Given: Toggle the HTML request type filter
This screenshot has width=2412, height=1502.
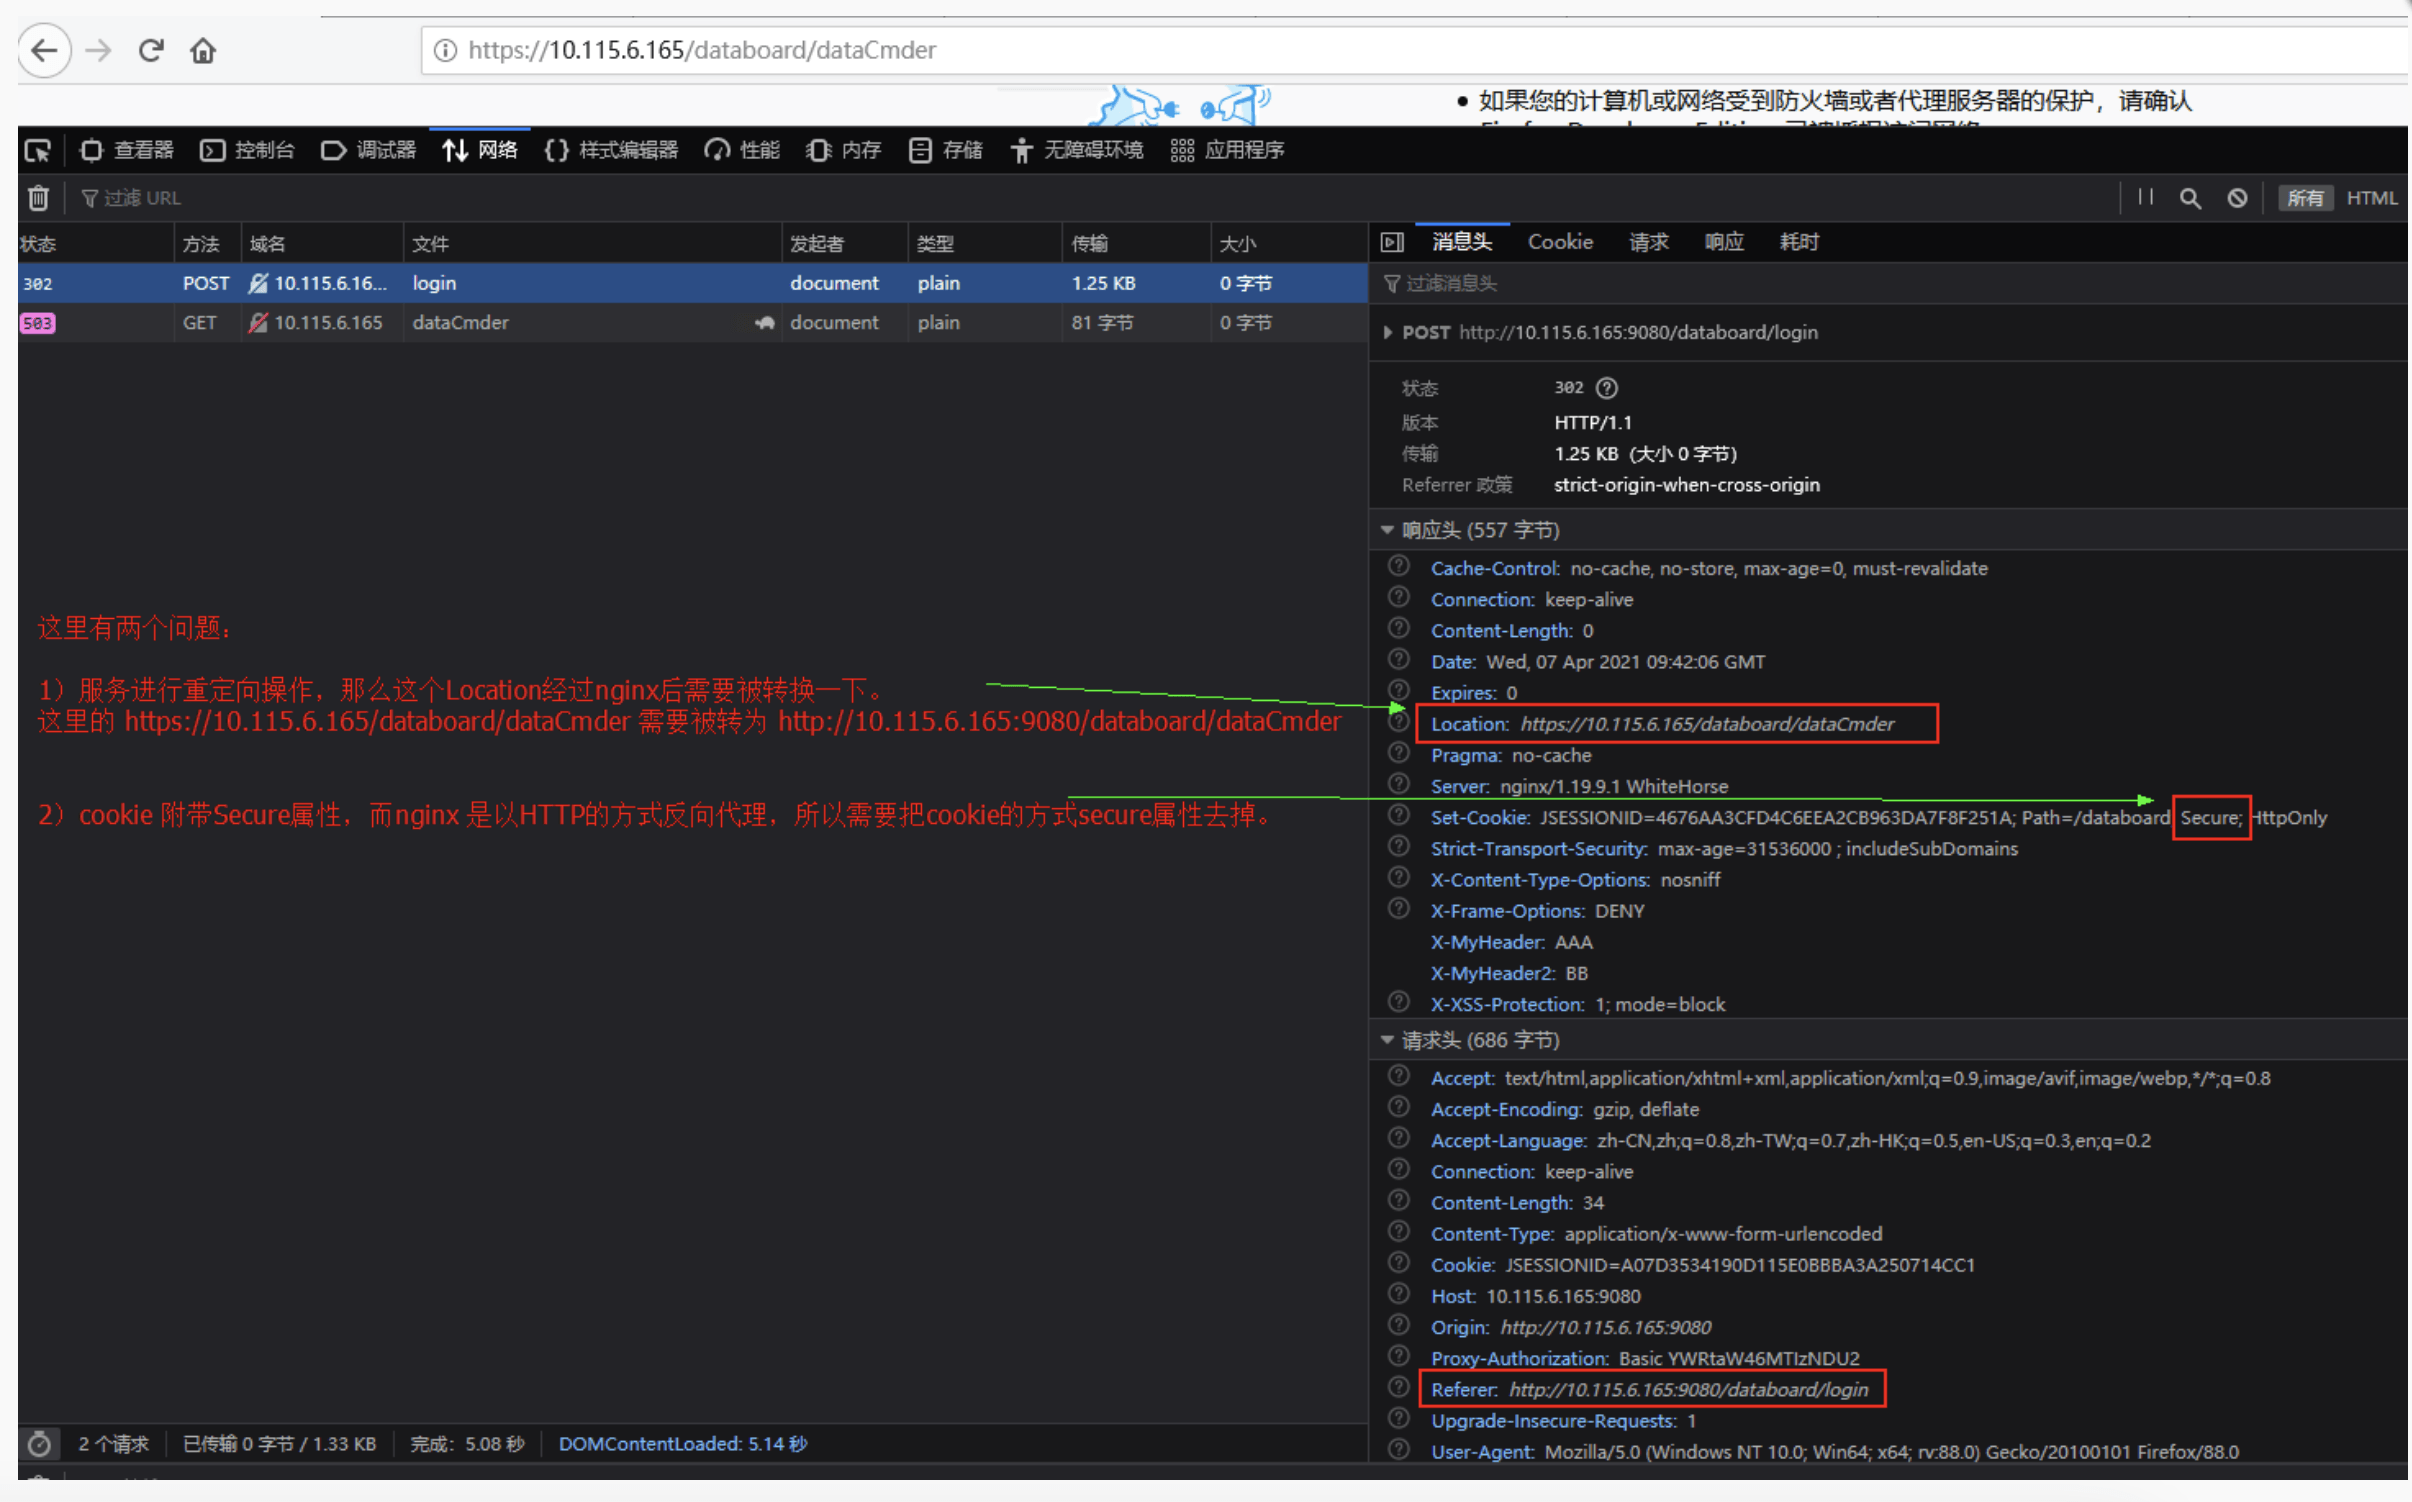Looking at the screenshot, I should click(2371, 198).
